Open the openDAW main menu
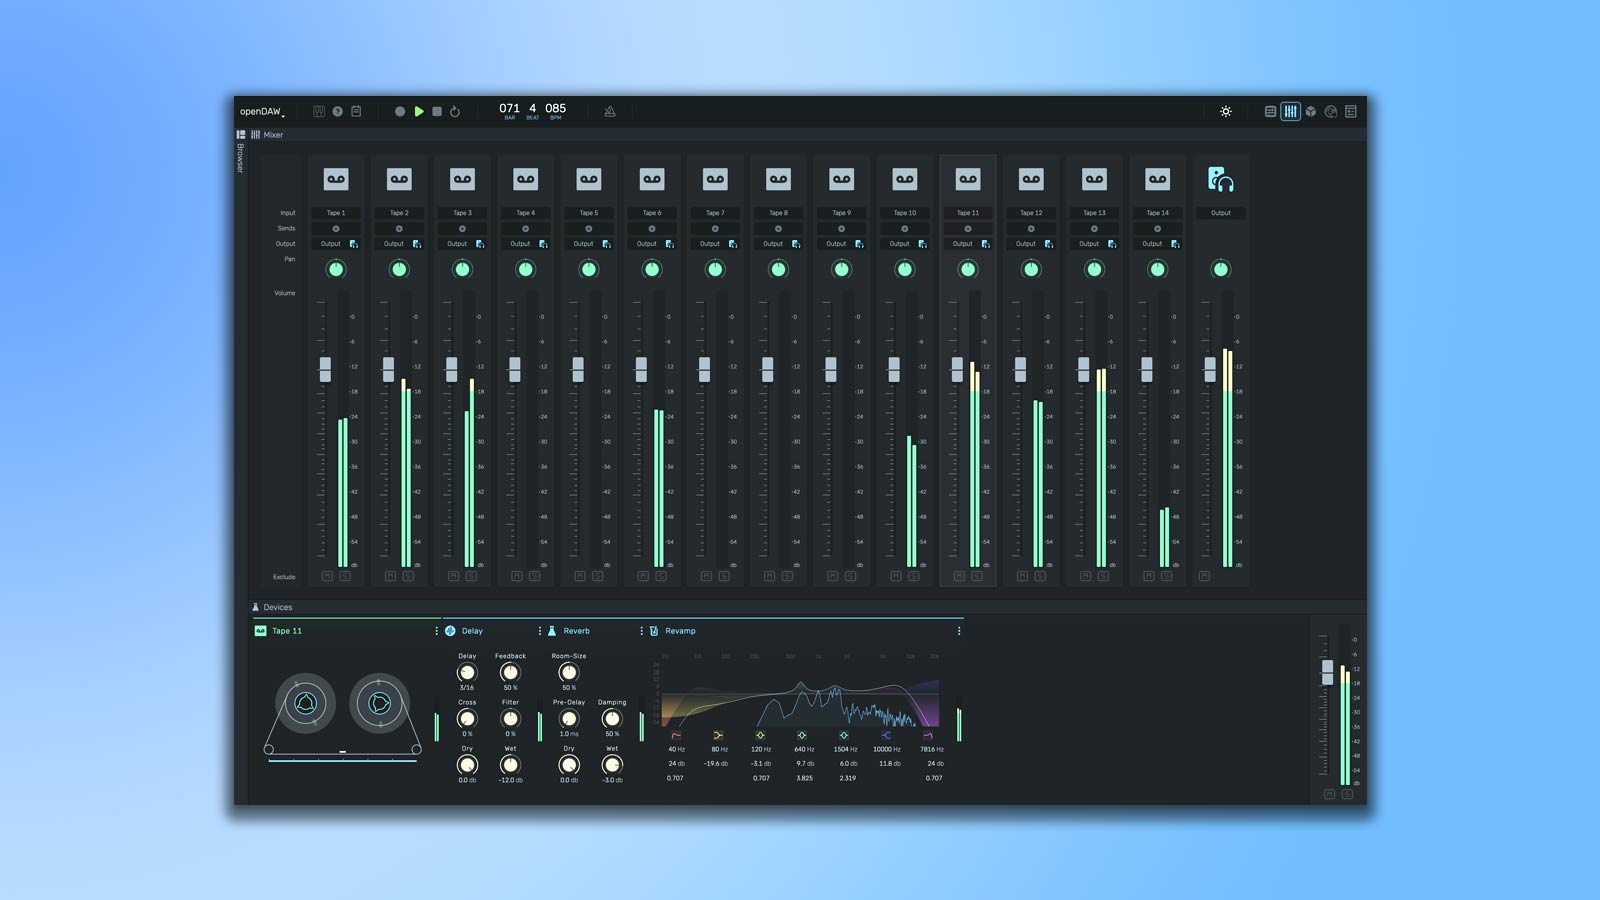 tap(262, 112)
